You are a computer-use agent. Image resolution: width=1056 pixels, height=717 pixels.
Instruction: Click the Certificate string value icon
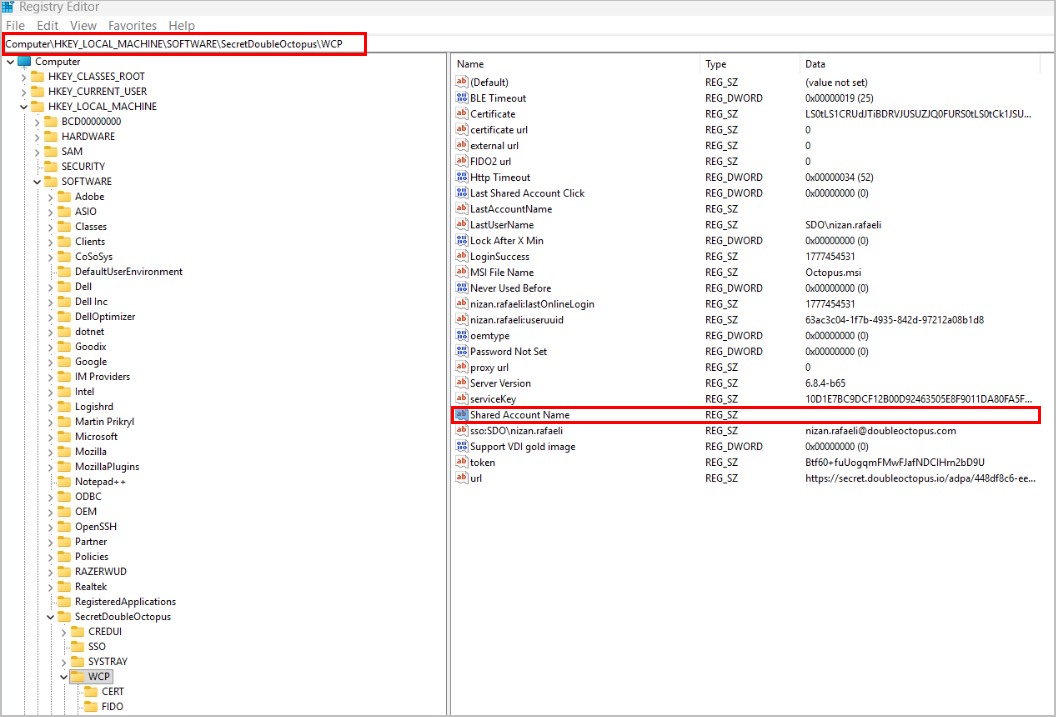point(461,113)
